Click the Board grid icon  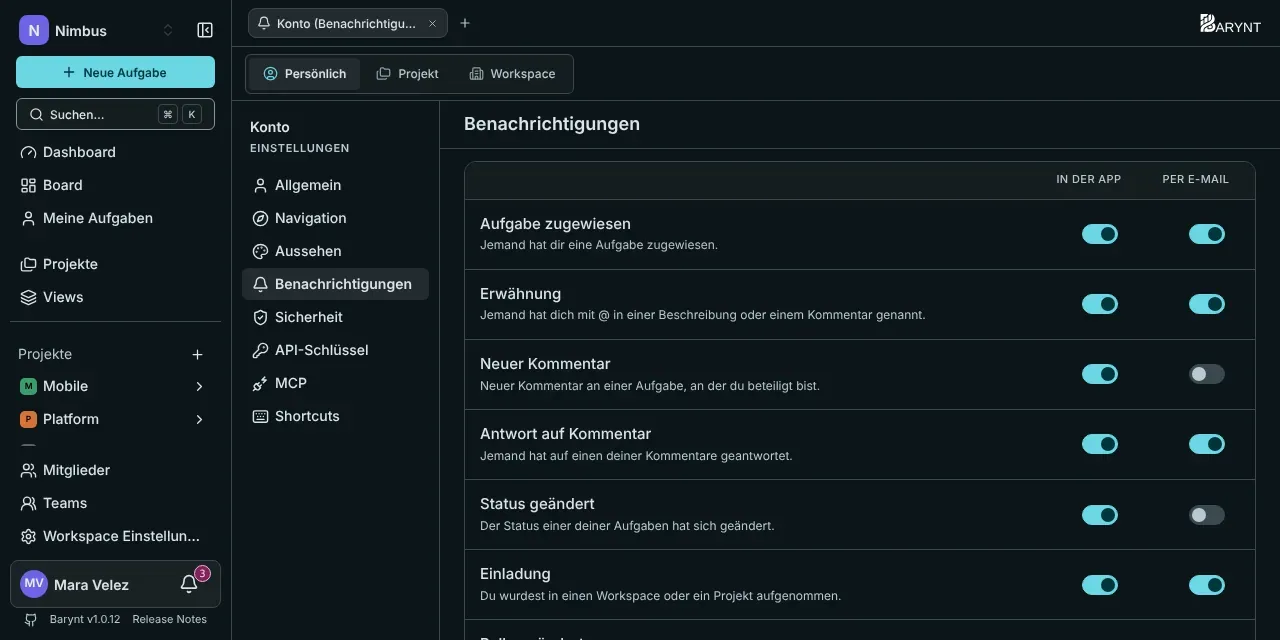pyautogui.click(x=28, y=185)
